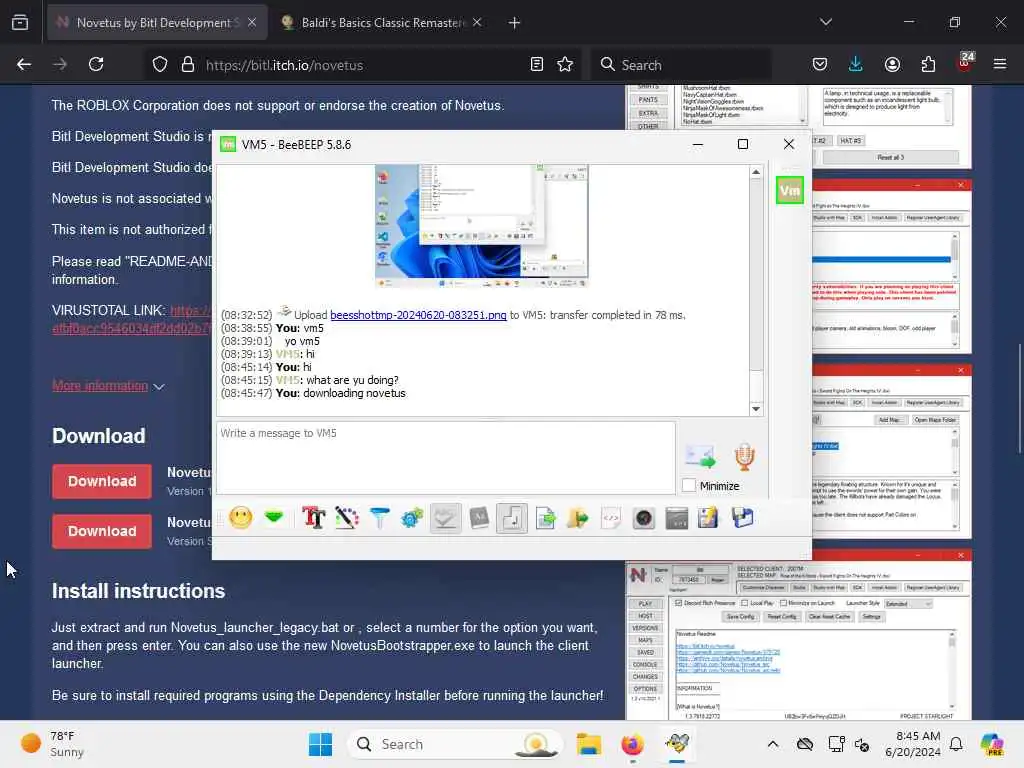Viewport: 1024px width, 768px height.
Task: Close the Baldi's Basics tab
Action: click(477, 22)
